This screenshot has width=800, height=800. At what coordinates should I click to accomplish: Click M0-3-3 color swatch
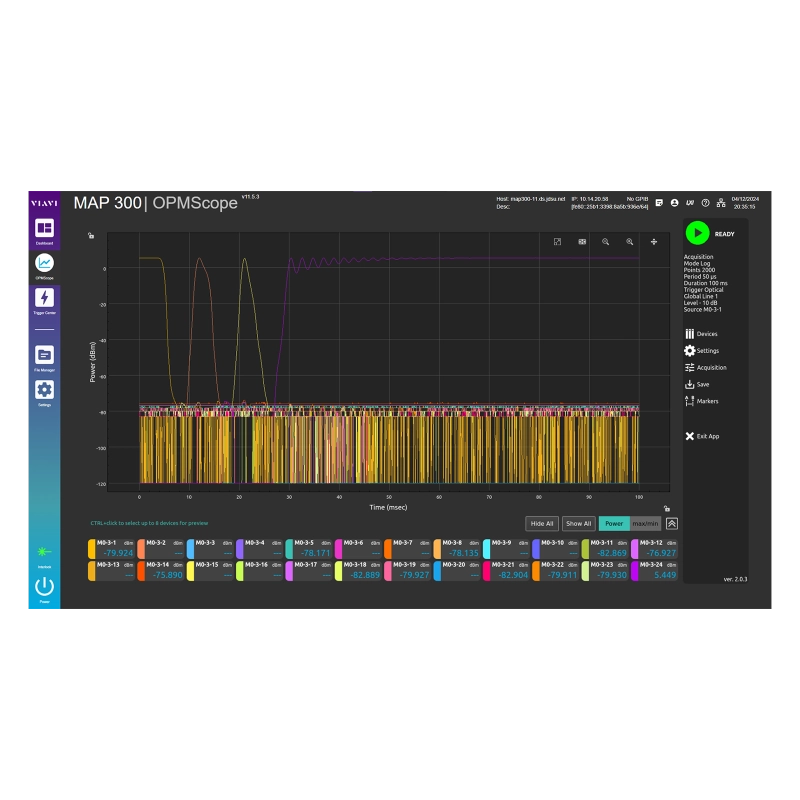[190, 548]
